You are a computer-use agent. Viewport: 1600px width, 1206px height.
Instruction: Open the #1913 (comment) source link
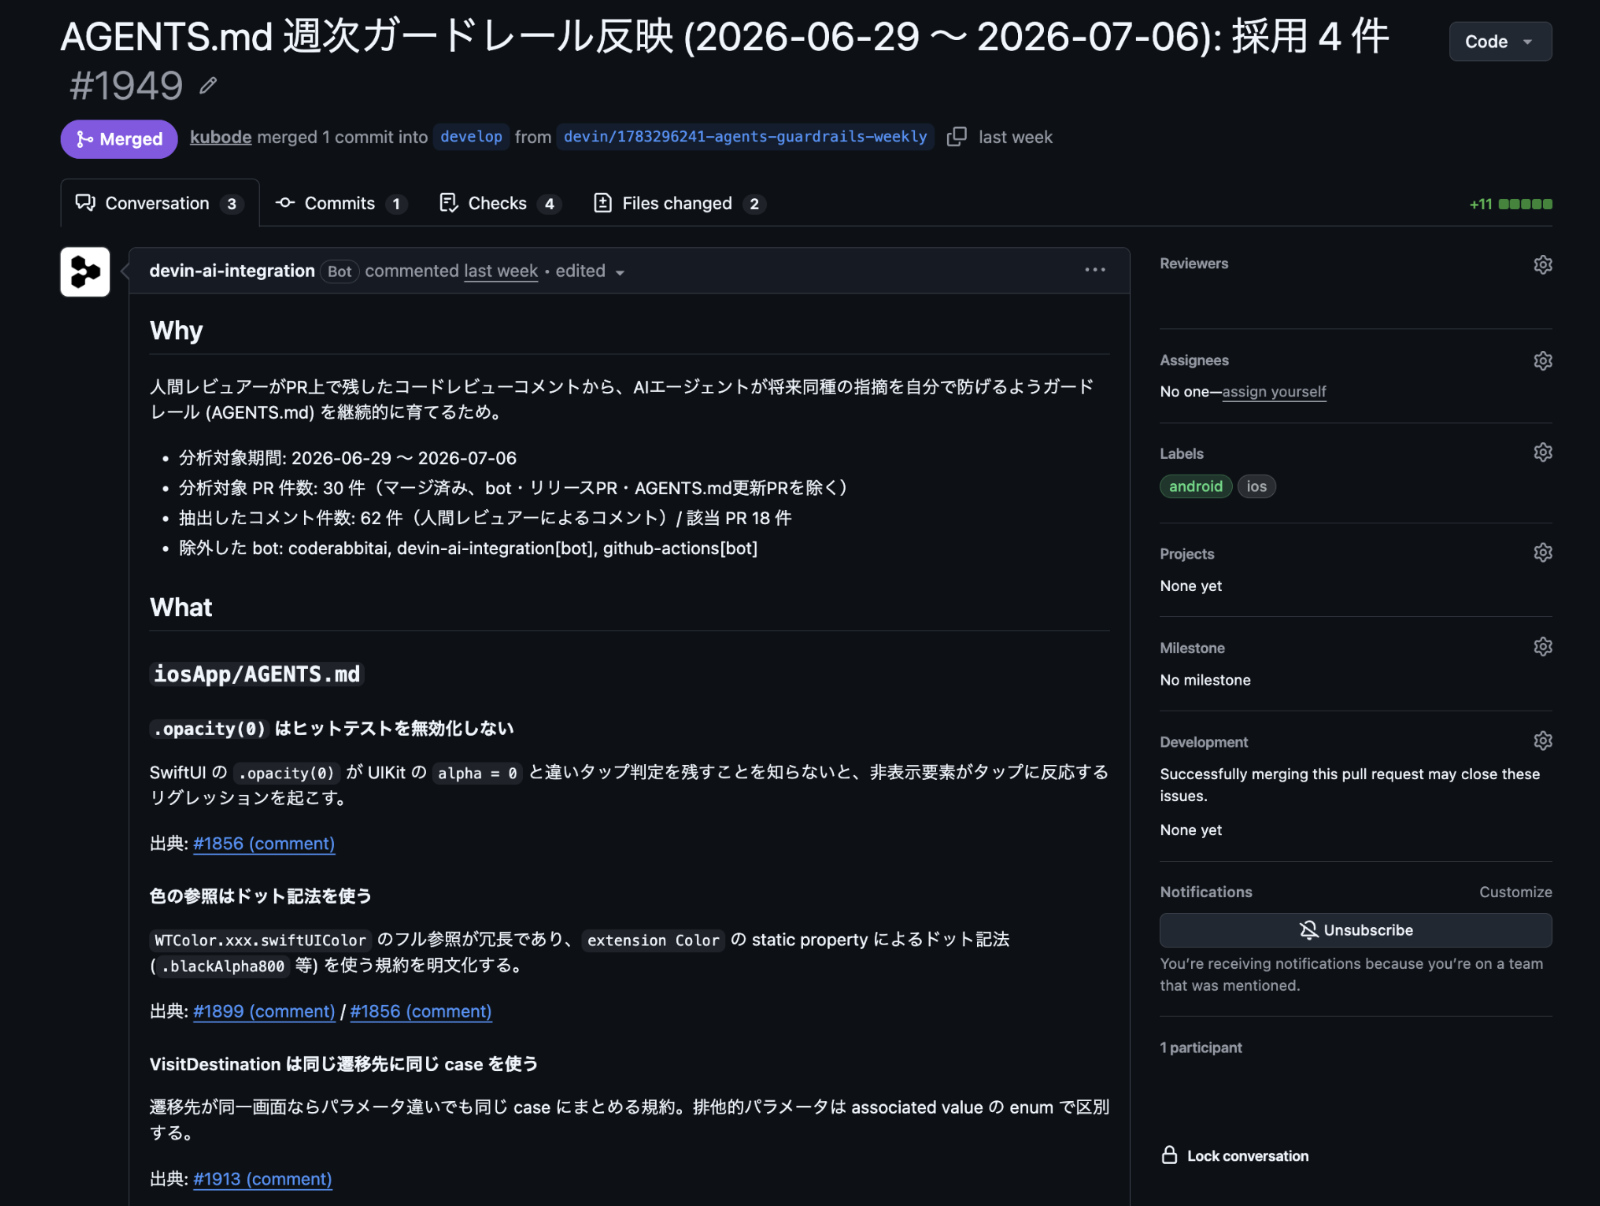point(262,1180)
